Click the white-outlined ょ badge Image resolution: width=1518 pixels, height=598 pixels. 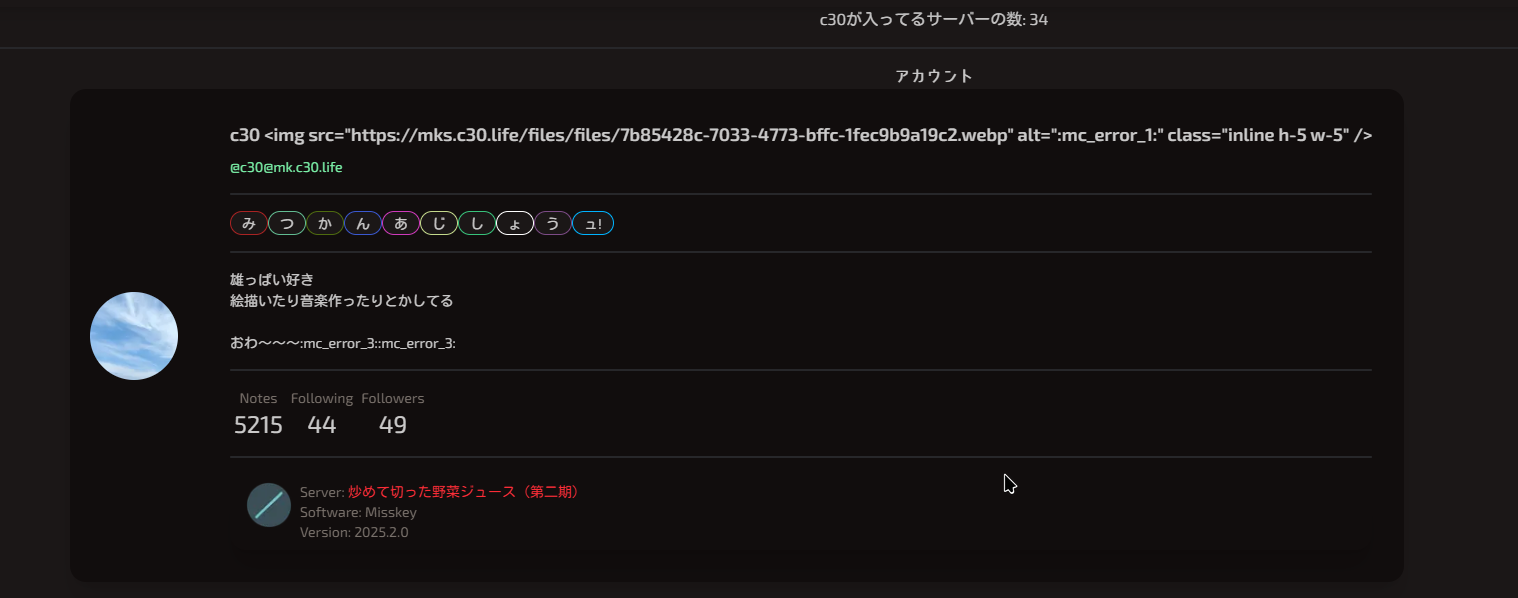pos(514,224)
